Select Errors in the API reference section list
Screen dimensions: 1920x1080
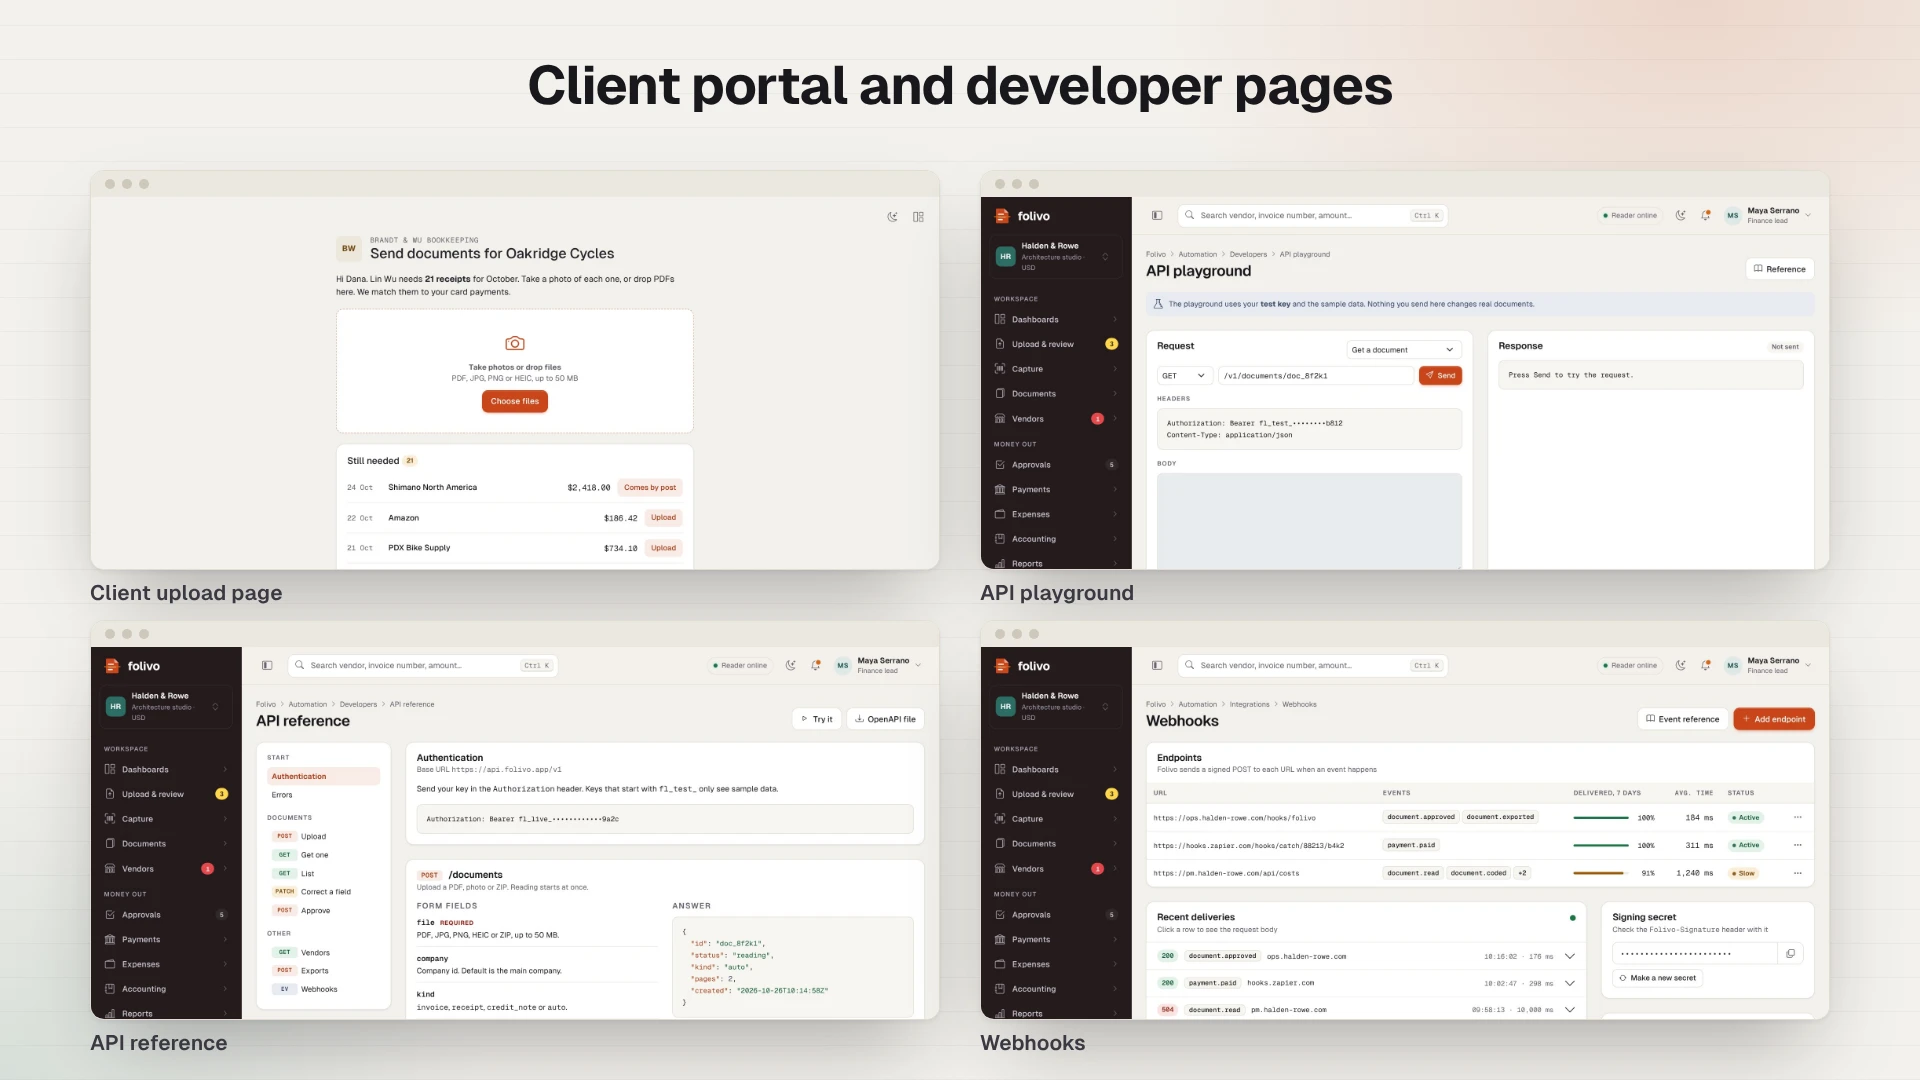click(323, 795)
